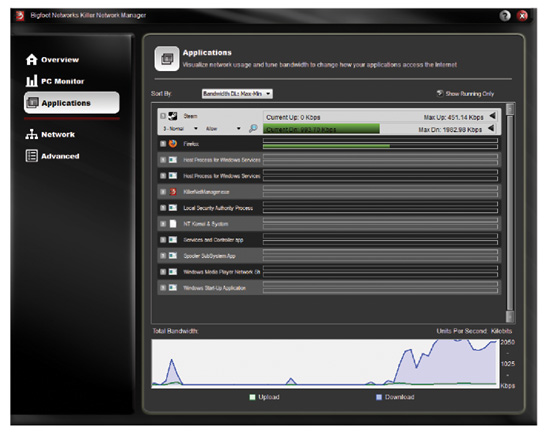This screenshot has height=434, width=549.
Task: Expand the Spooler SubSystem App row
Action: point(163,256)
